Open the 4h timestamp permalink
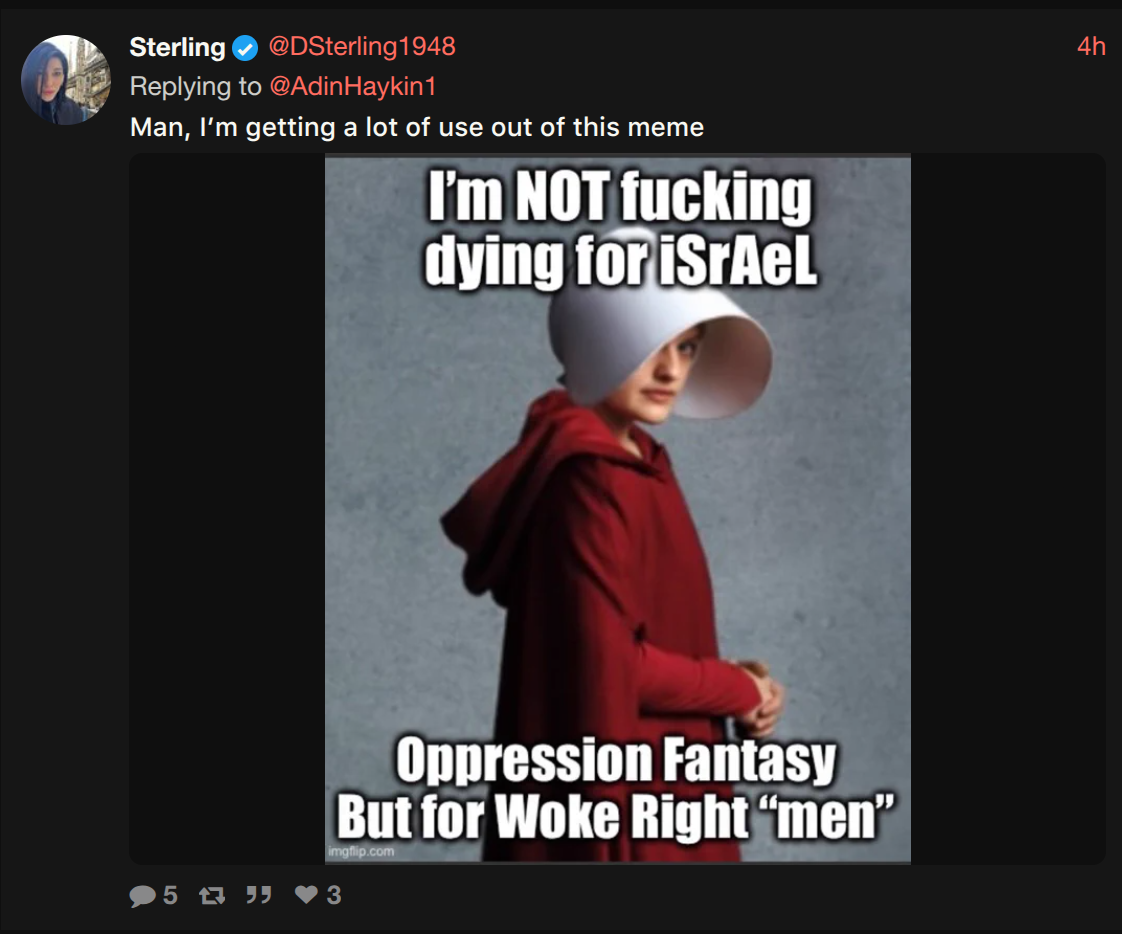This screenshot has width=1122, height=934. (1091, 47)
